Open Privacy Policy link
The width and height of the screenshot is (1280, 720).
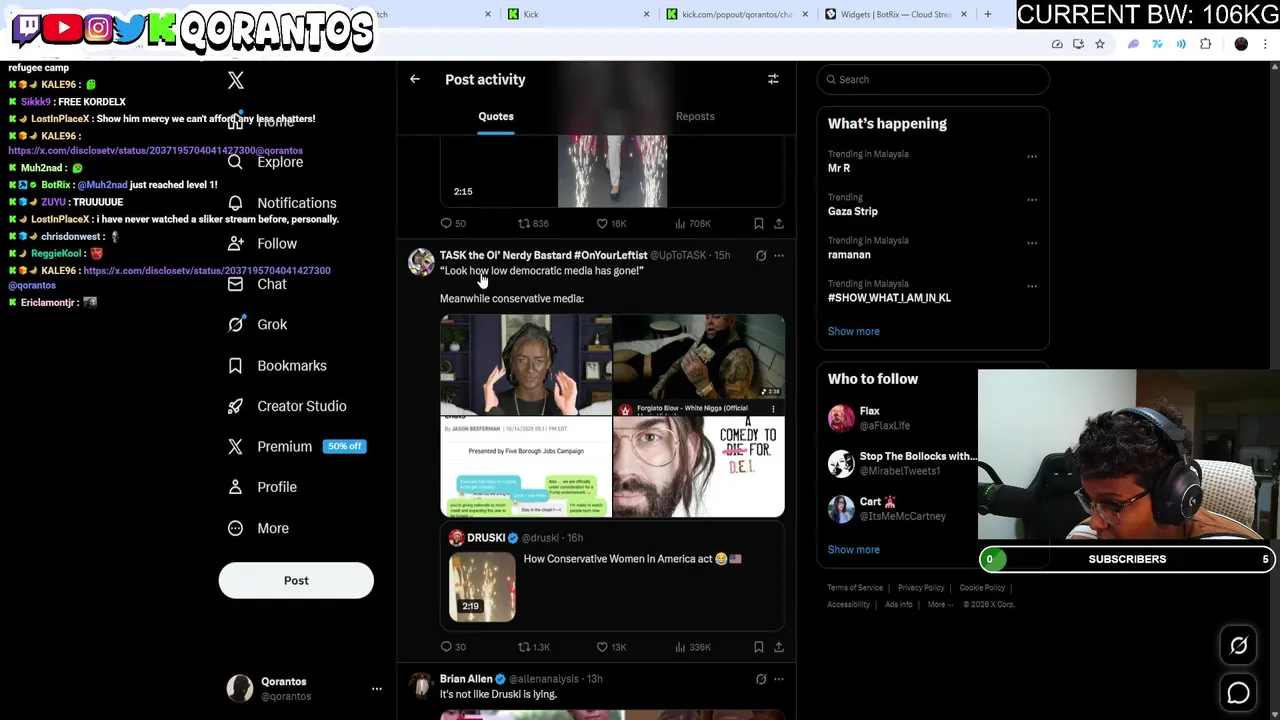tap(921, 588)
